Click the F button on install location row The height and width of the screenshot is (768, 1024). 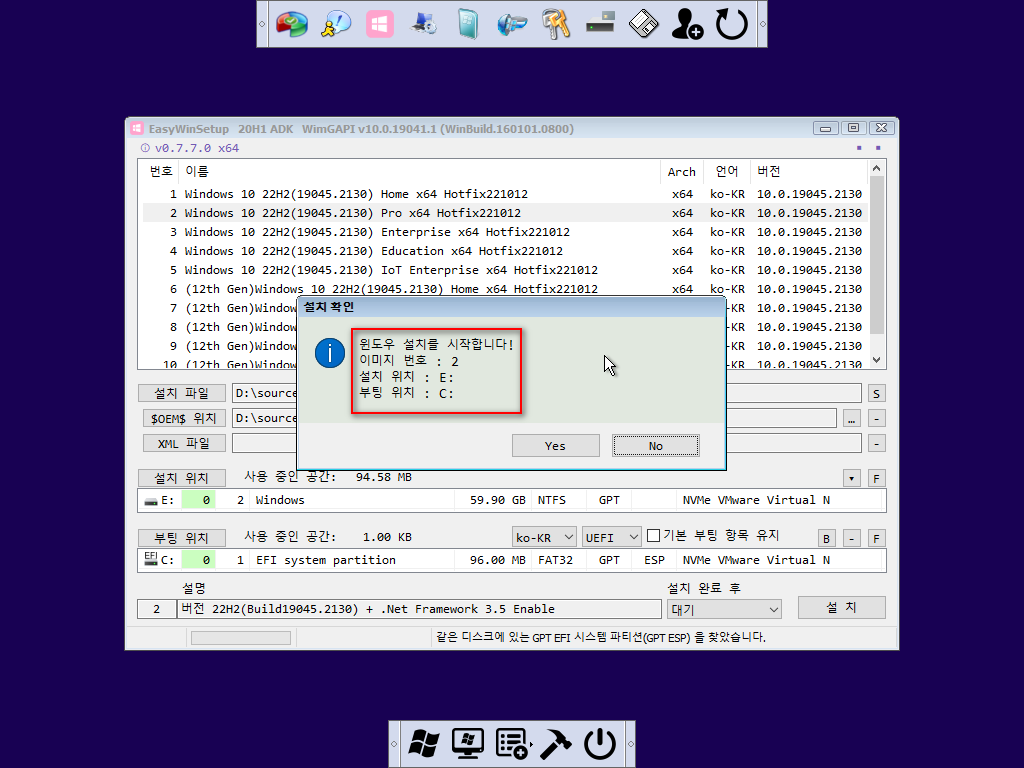point(876,478)
